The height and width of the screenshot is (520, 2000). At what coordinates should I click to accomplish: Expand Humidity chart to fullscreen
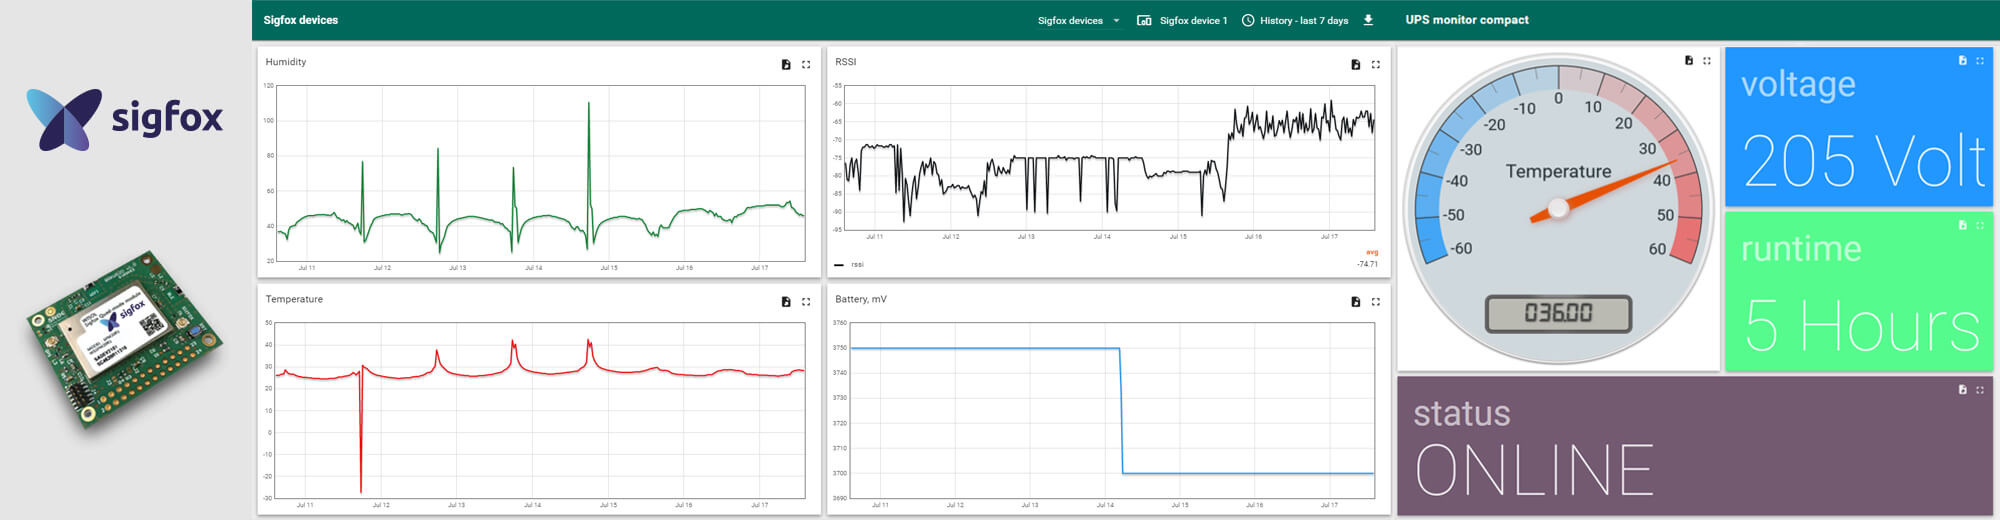806,65
